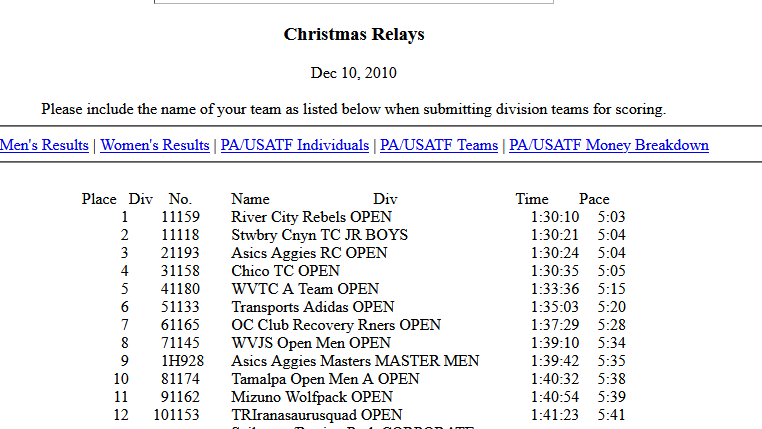Screen dimensions: 762x429
Task: Click the Asics Aggies RC OPEN entry
Action: [x=309, y=253]
